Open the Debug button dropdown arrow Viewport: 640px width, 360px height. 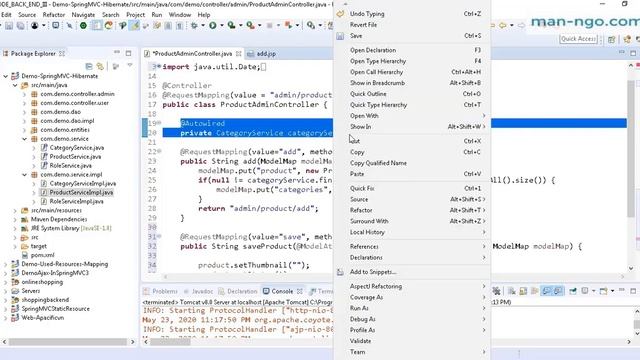203,25
